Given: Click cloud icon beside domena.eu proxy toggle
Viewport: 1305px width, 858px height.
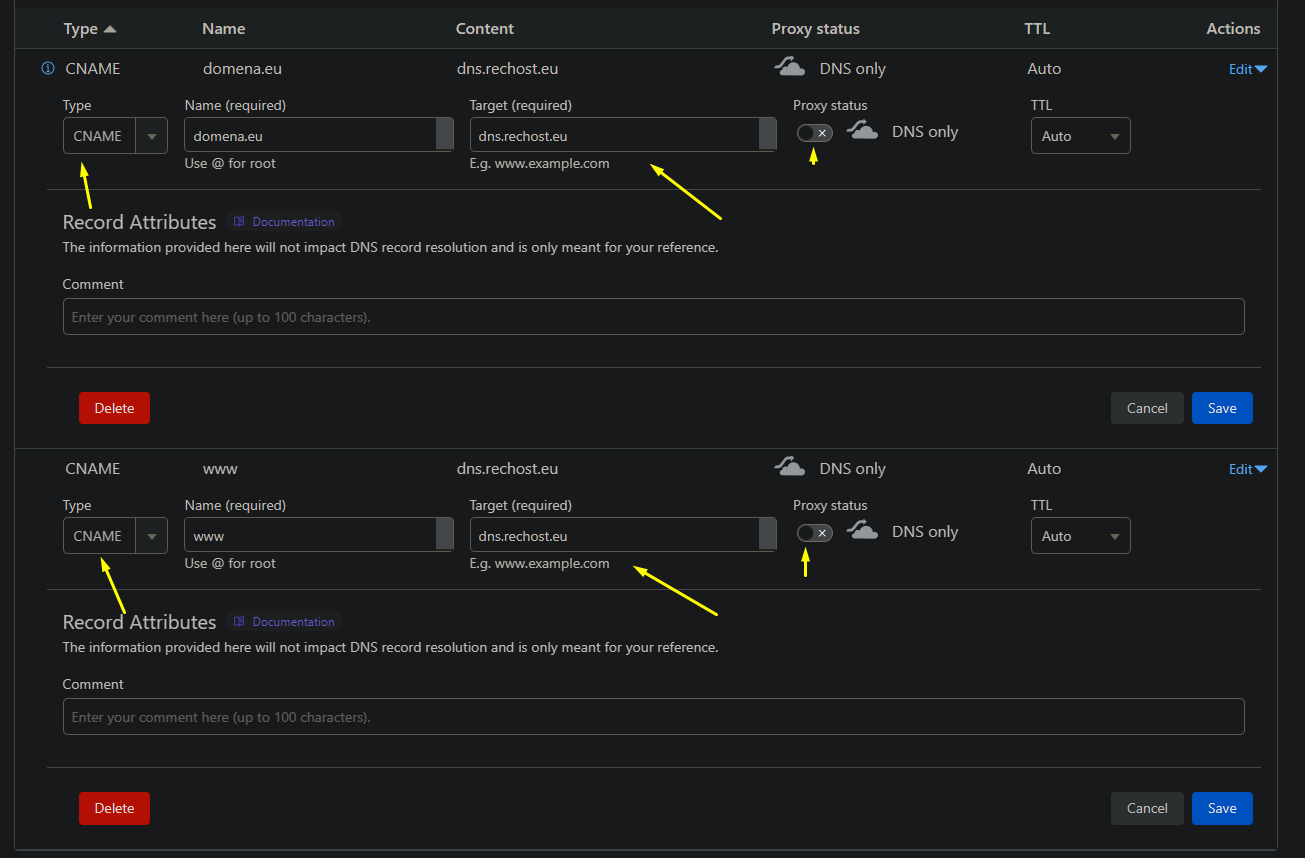Looking at the screenshot, I should [x=862, y=131].
